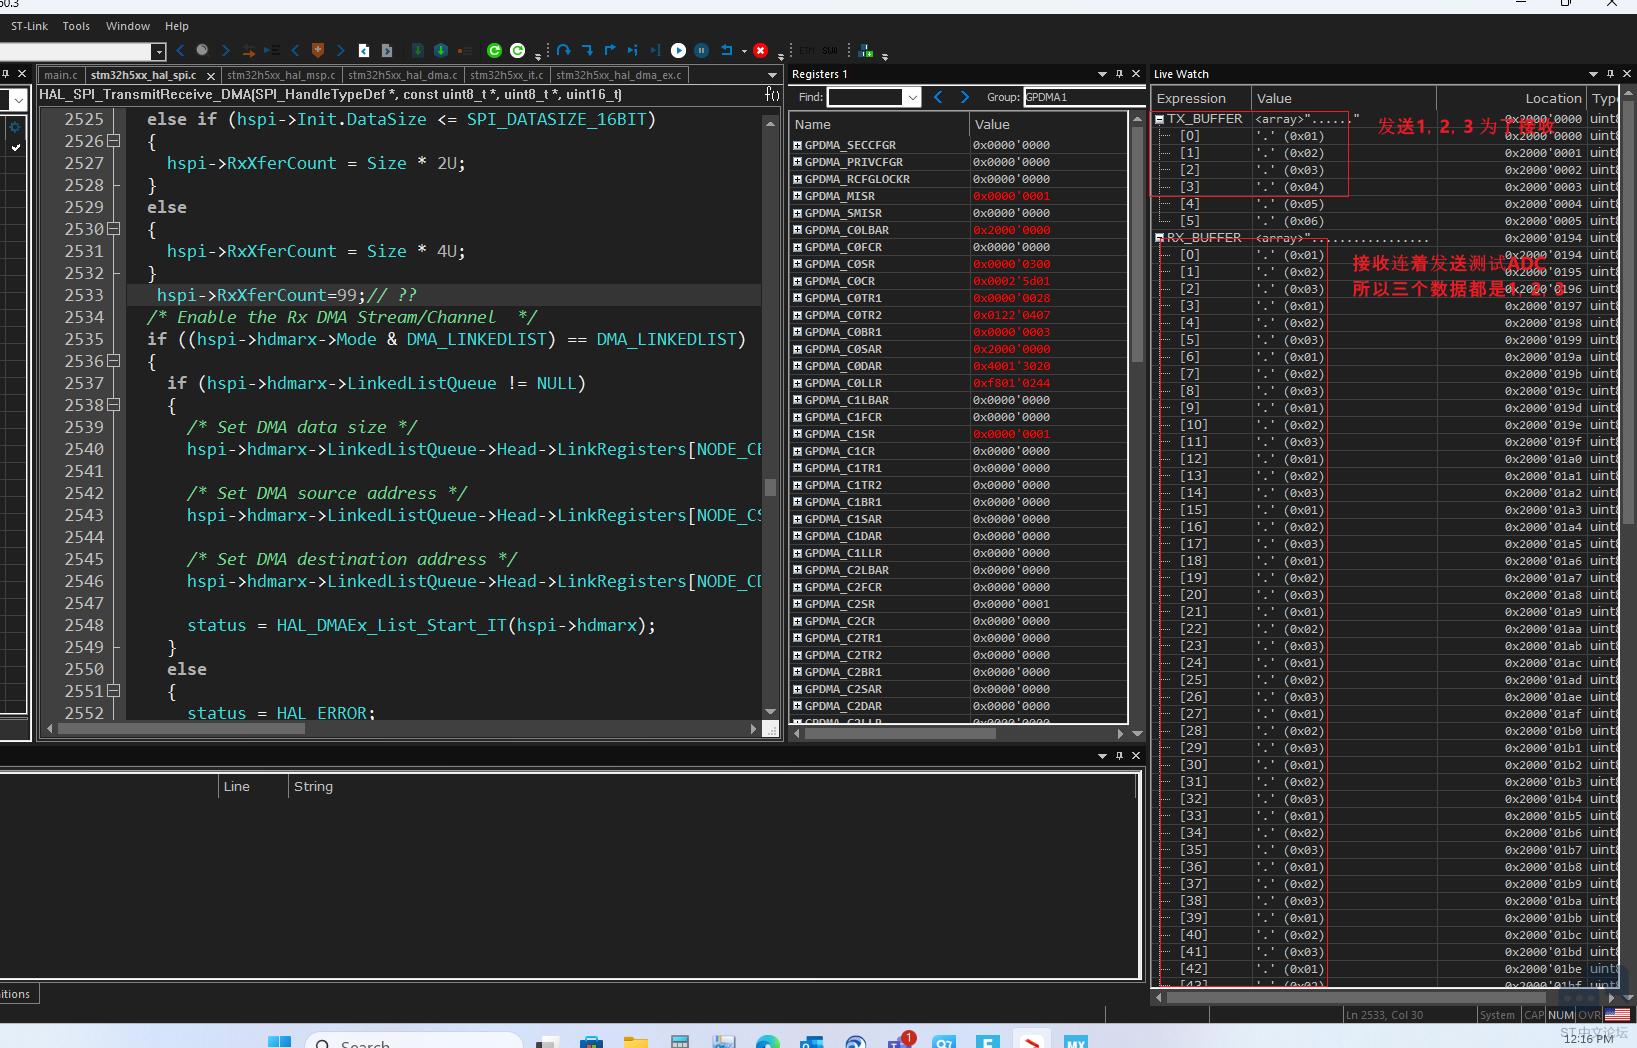Open the Window menu
Viewport: 1637px width, 1048px height.
[x=128, y=26]
